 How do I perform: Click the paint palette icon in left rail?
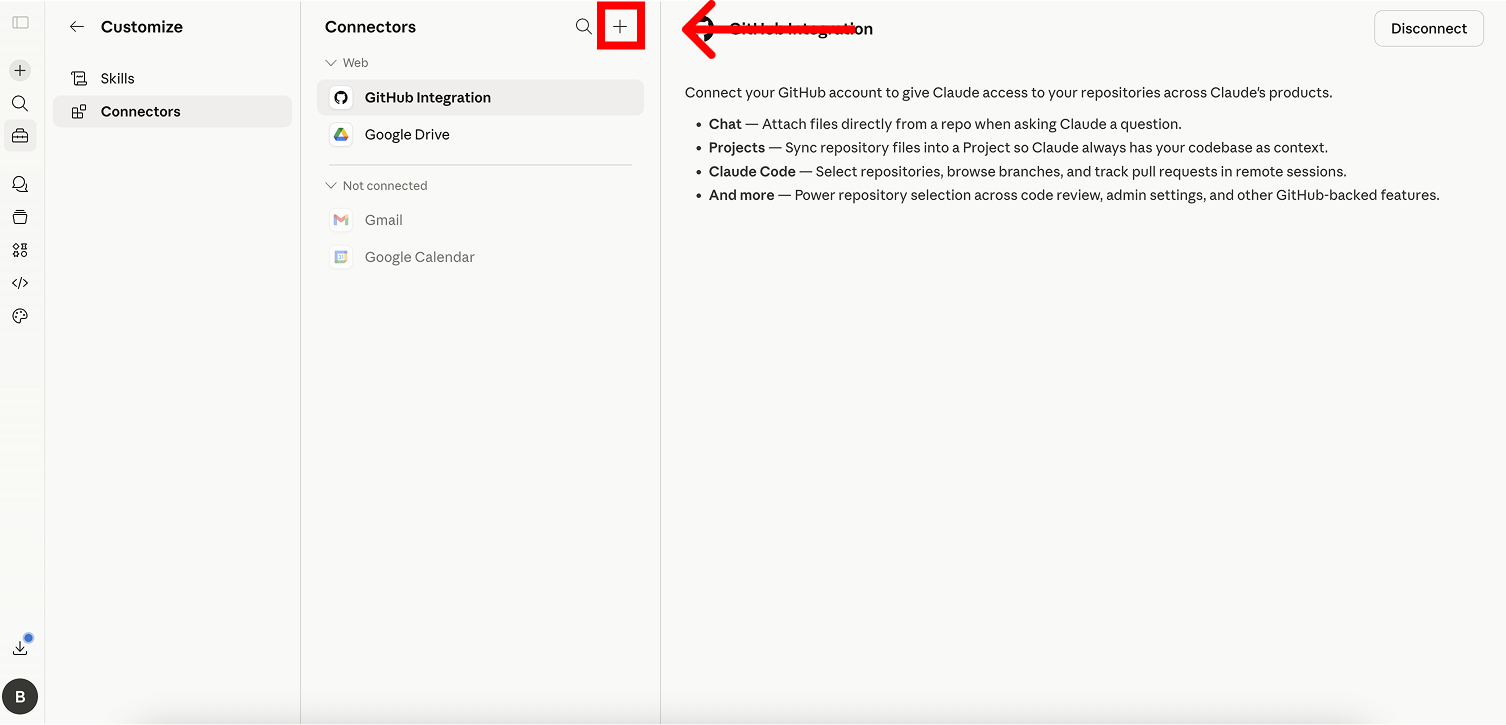tap(20, 316)
